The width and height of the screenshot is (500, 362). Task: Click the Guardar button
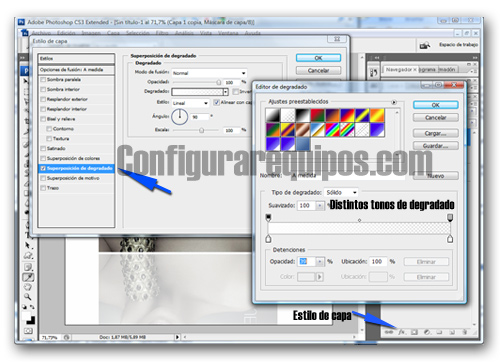pyautogui.click(x=435, y=146)
